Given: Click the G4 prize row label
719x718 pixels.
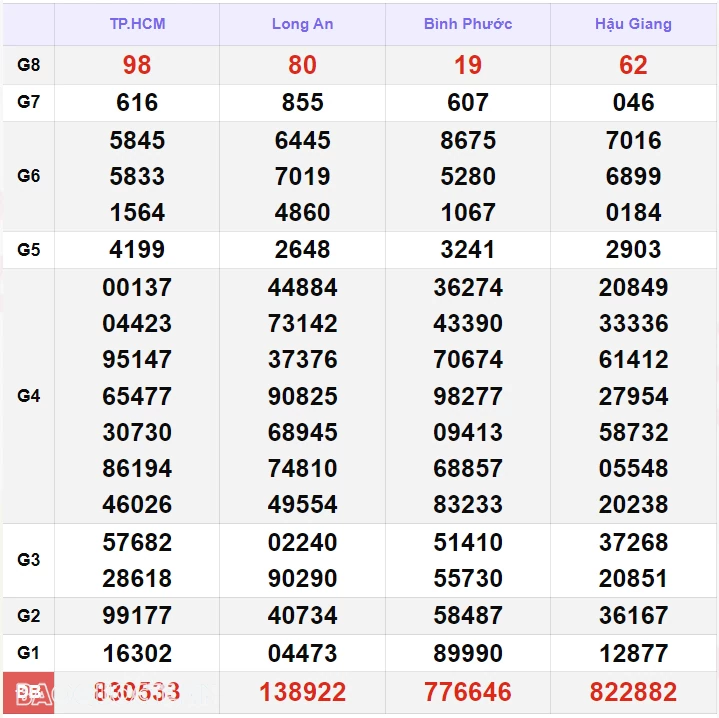Looking at the screenshot, I should point(29,396).
